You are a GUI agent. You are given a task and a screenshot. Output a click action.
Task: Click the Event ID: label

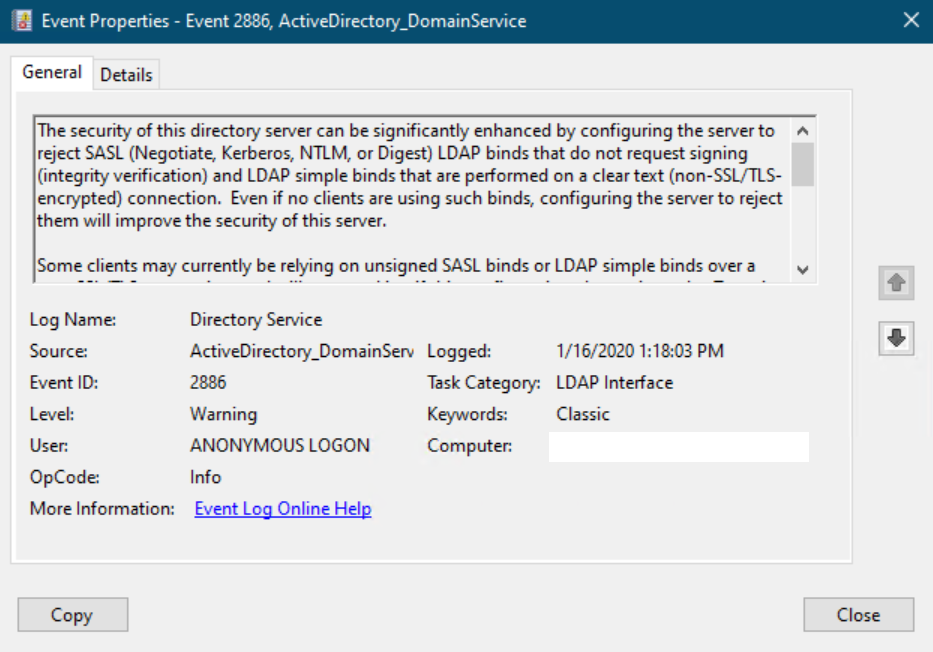64,383
